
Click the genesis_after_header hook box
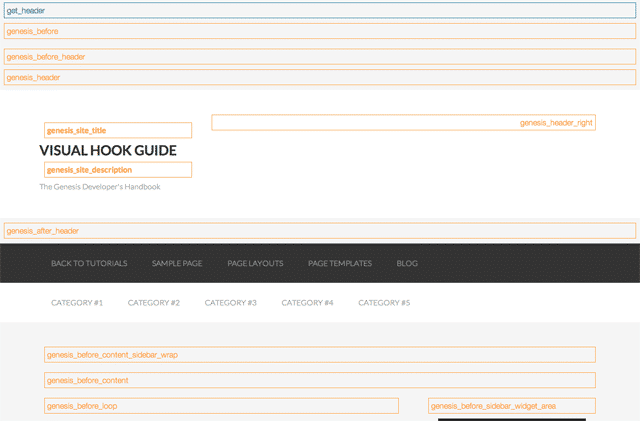[320, 231]
